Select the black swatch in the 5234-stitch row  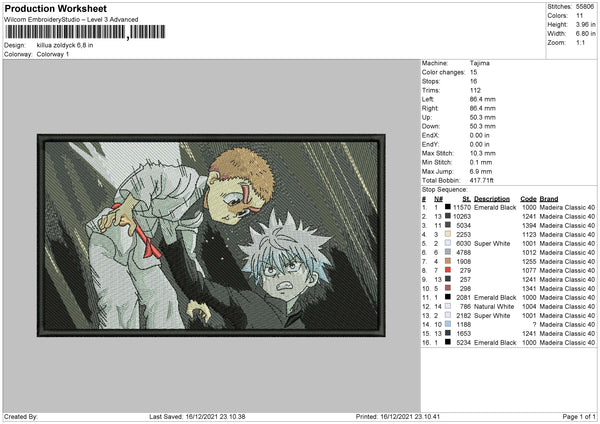[x=448, y=342]
